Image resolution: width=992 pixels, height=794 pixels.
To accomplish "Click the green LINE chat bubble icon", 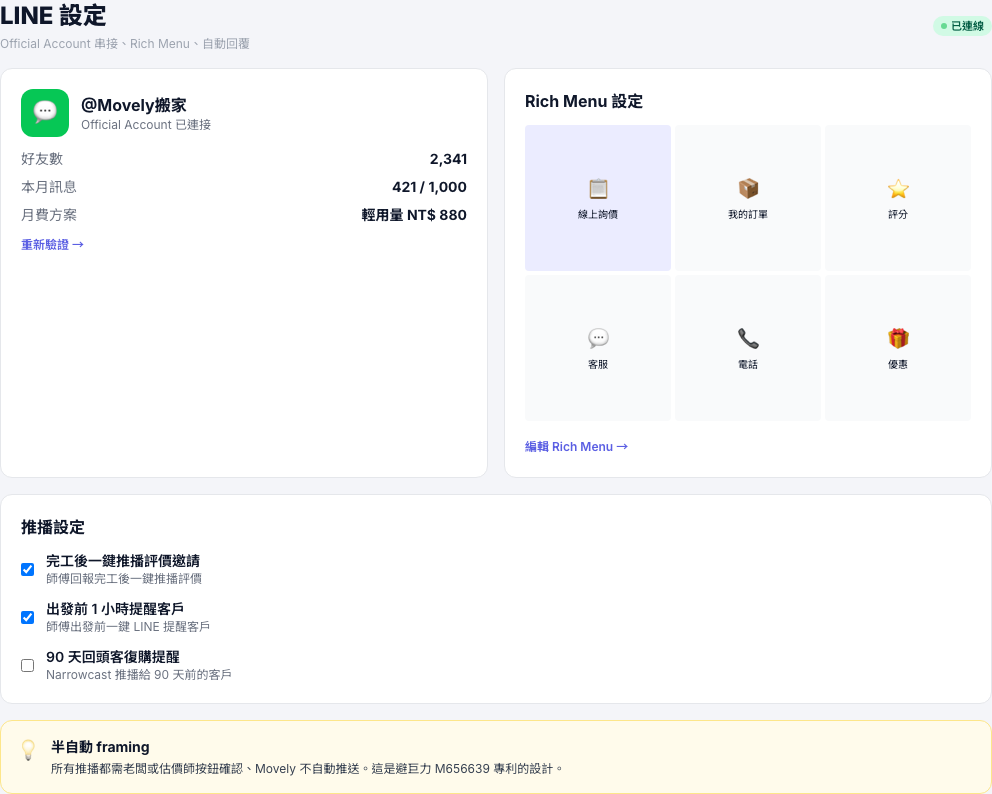I will 45,113.
